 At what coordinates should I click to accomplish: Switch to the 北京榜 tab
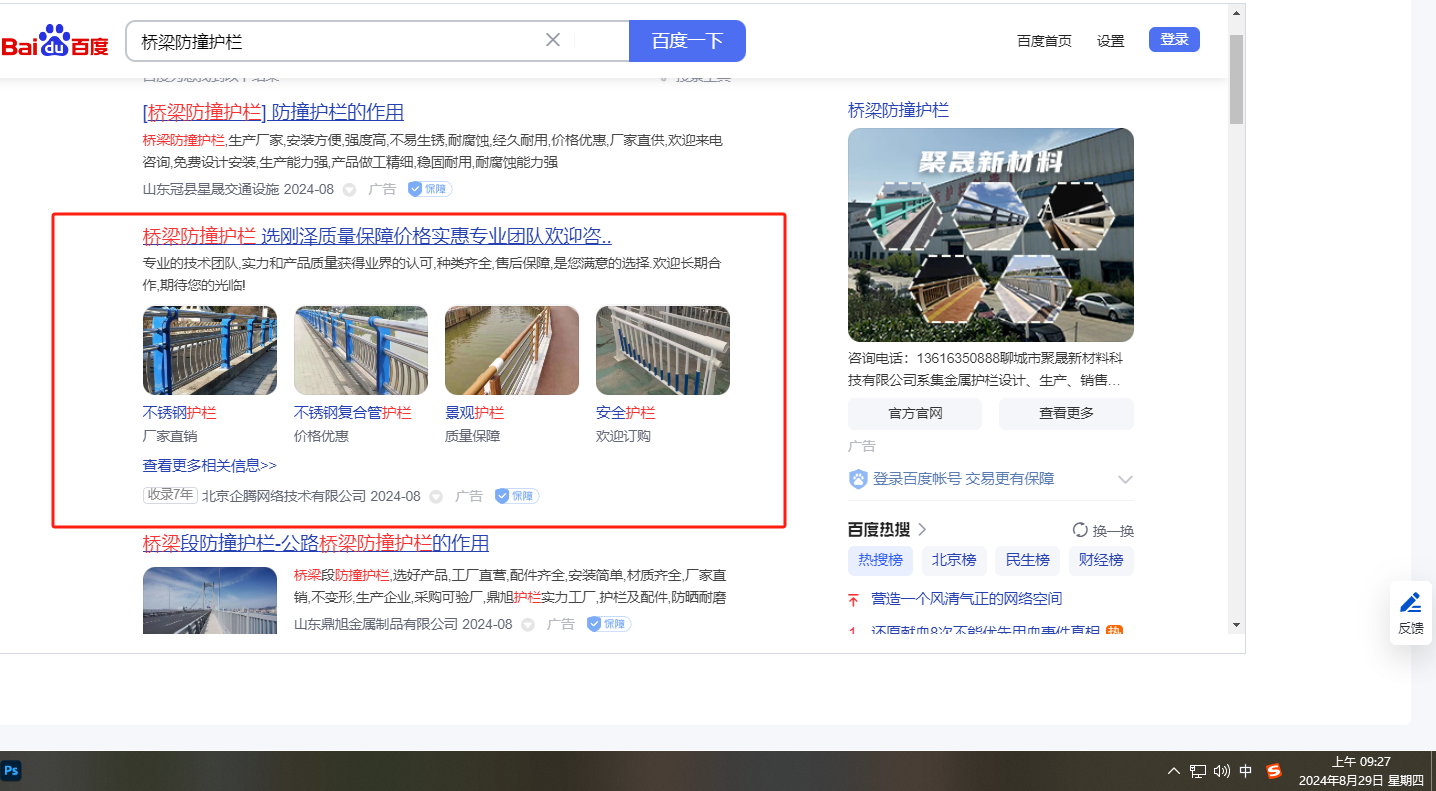954,560
